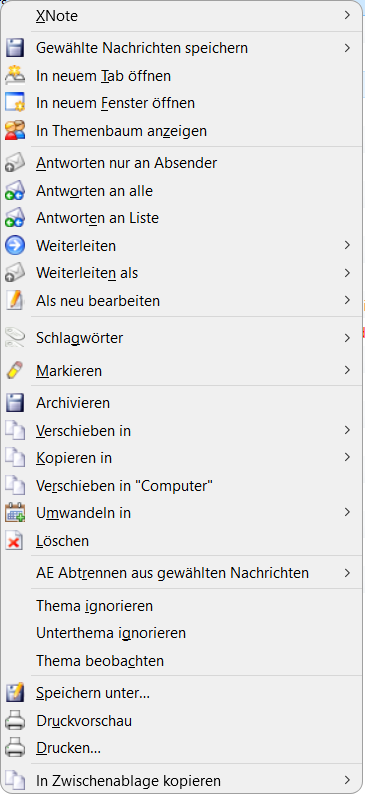Screen dimensions: 365x798
Task: Click the tag icon beside Schlagwörter
Action: pos(15,338)
